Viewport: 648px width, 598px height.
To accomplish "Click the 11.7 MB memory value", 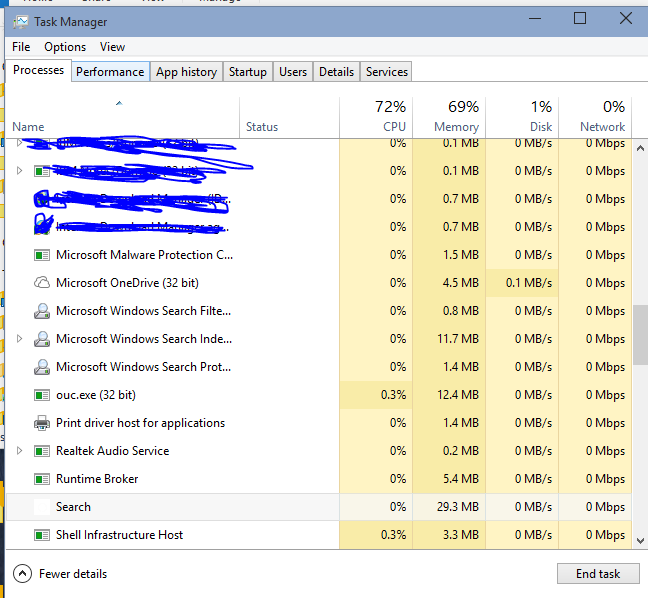I will click(458, 339).
